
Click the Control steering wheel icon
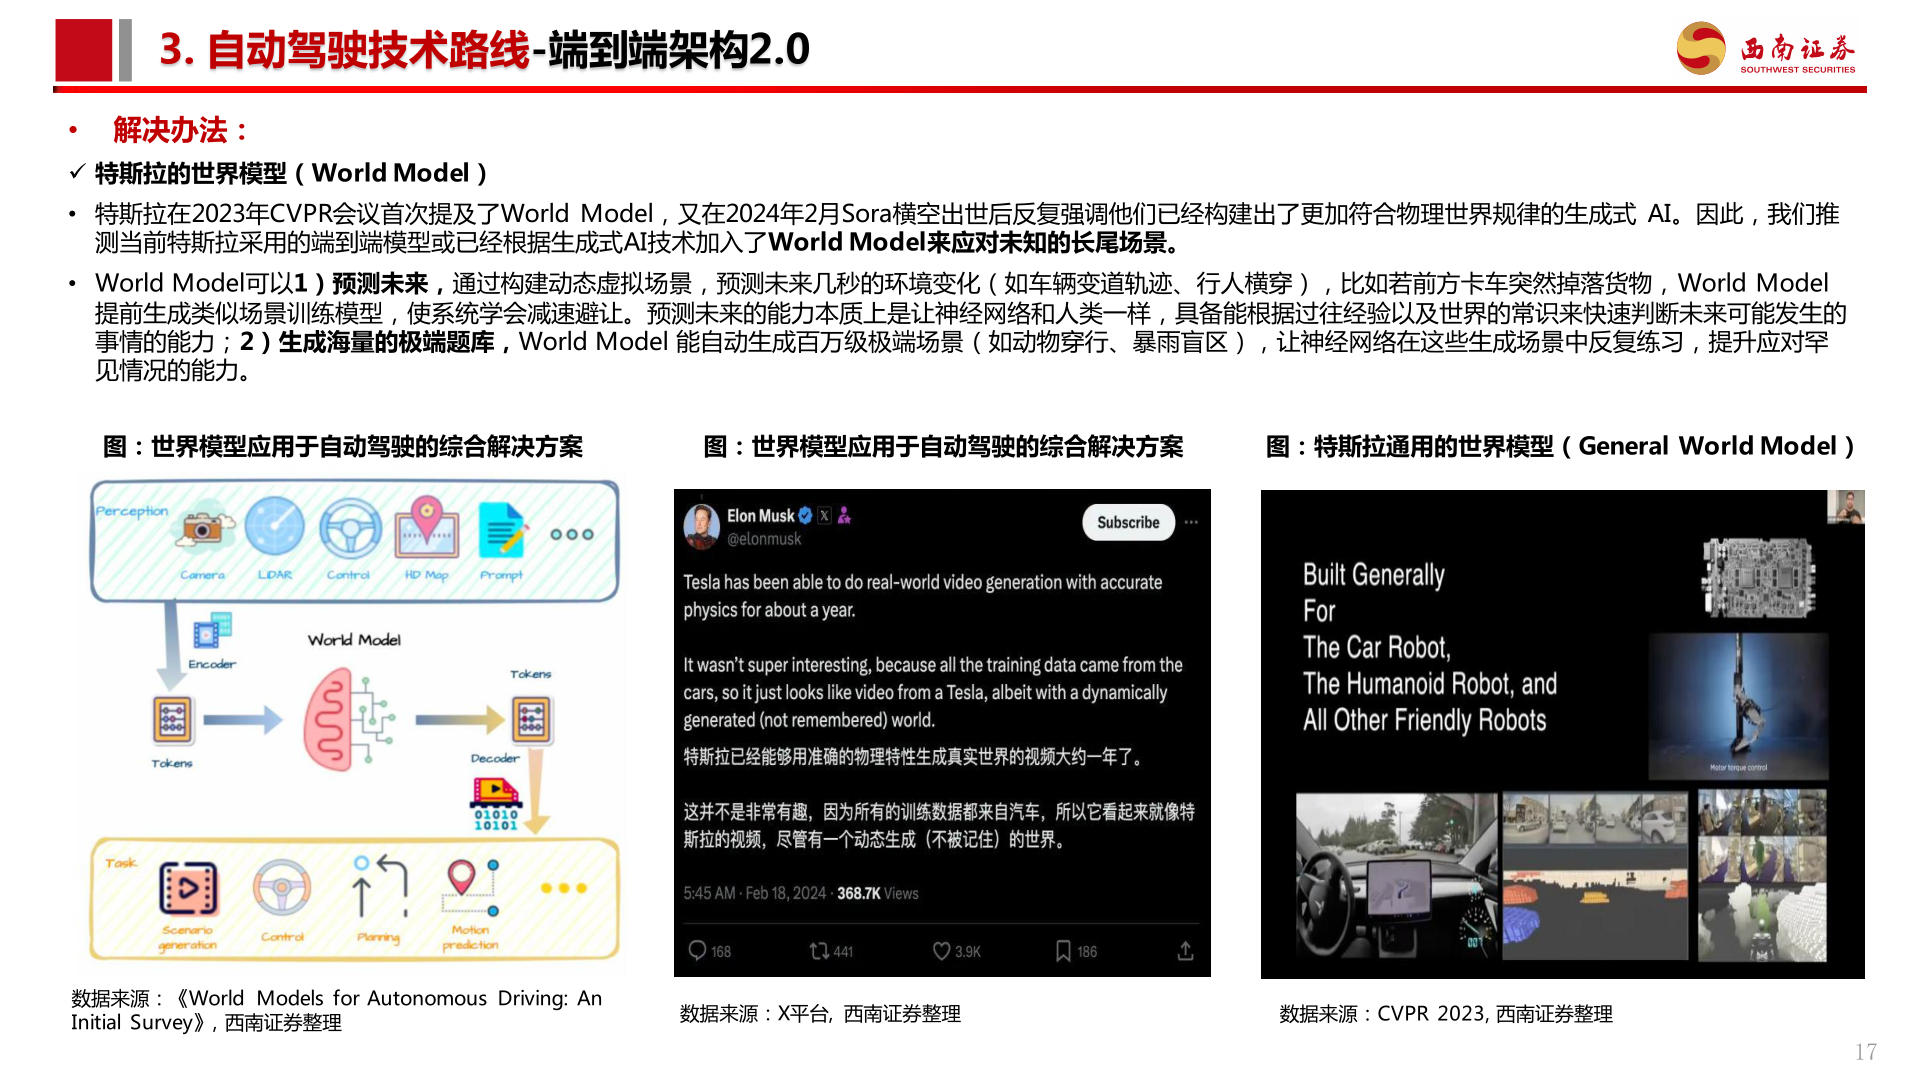[x=348, y=530]
